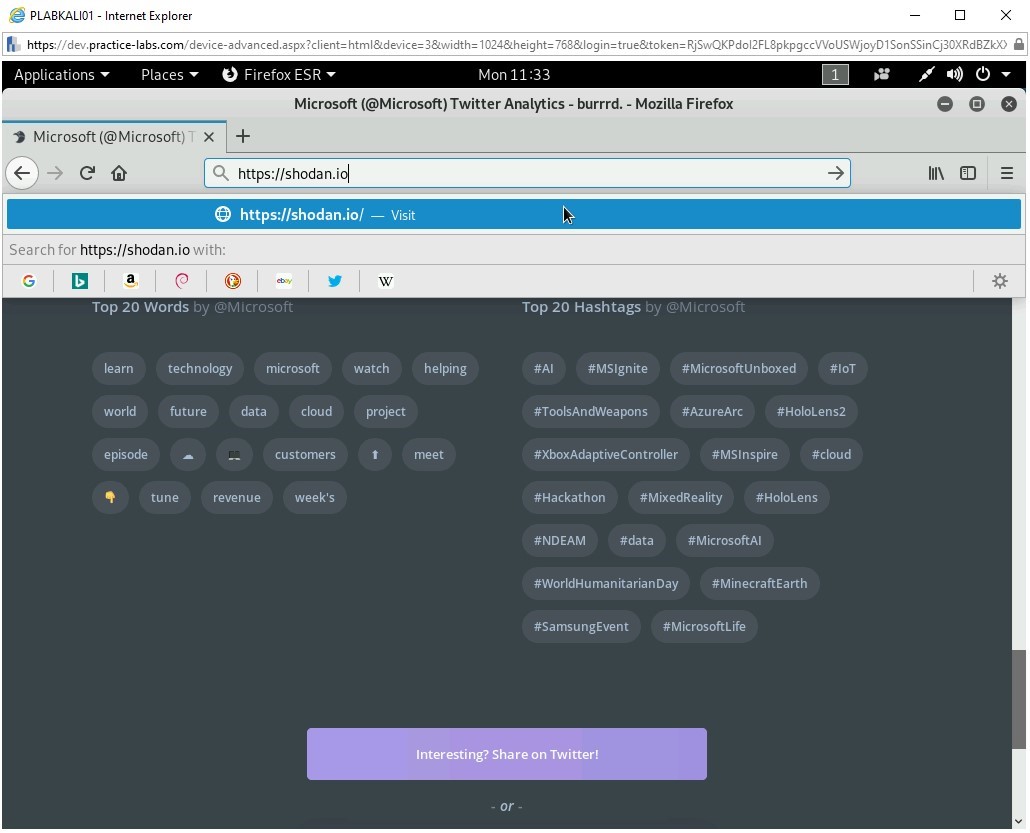Search shodan.io with the Amazon icon
The image size is (1030, 833).
point(130,281)
